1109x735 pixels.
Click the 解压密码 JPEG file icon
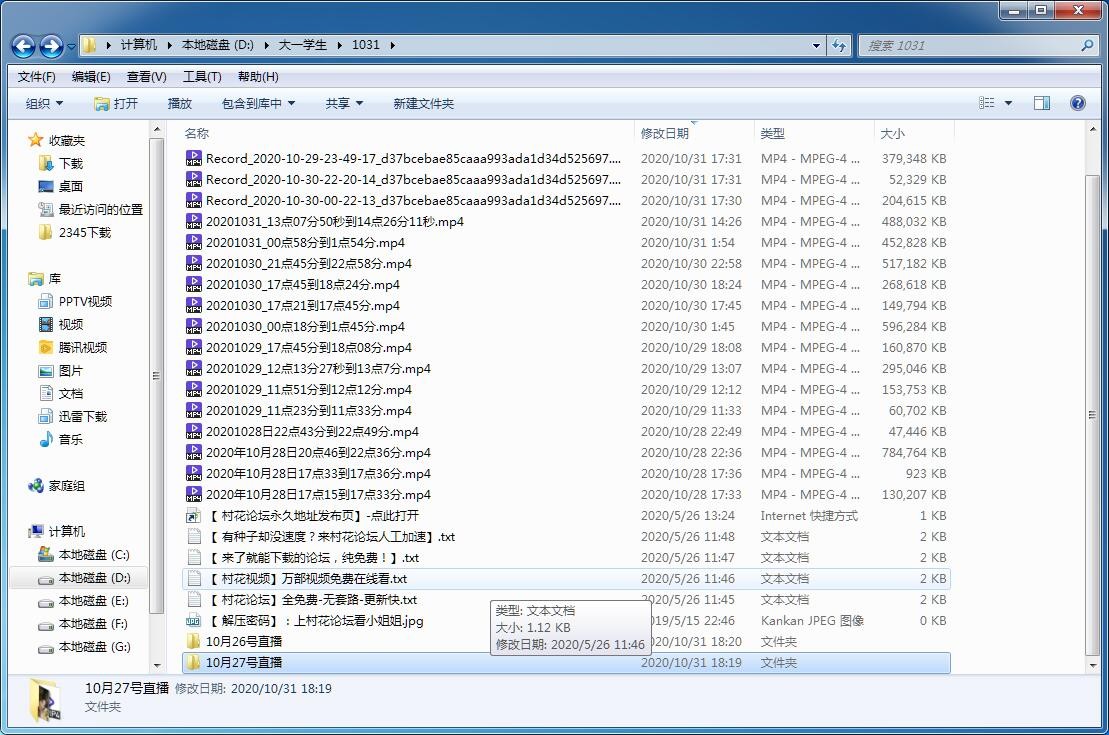[x=194, y=620]
